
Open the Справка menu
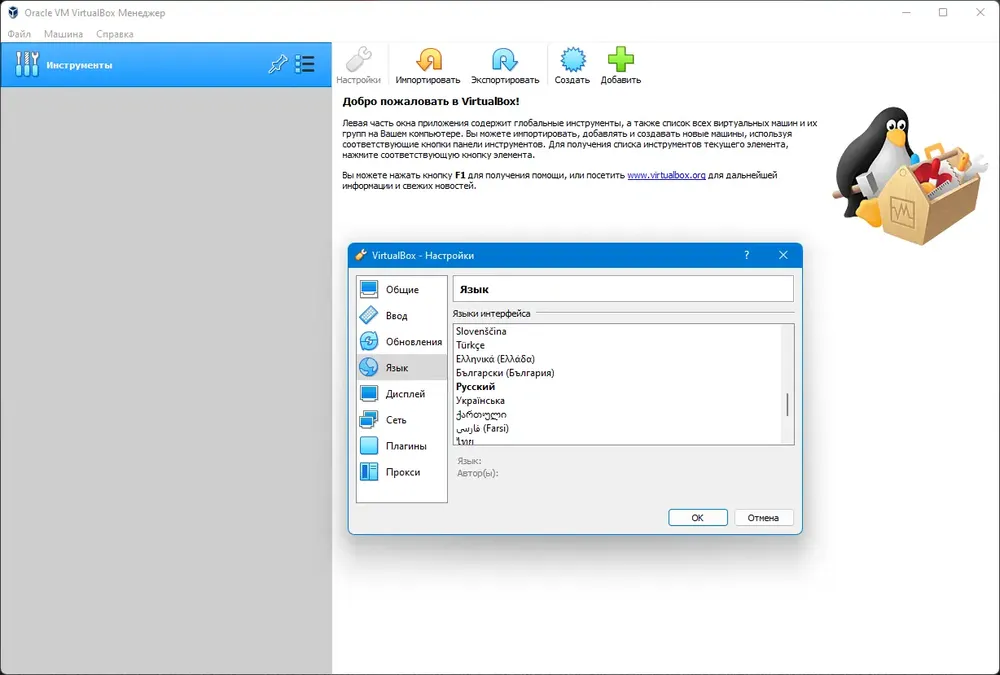click(x=115, y=34)
